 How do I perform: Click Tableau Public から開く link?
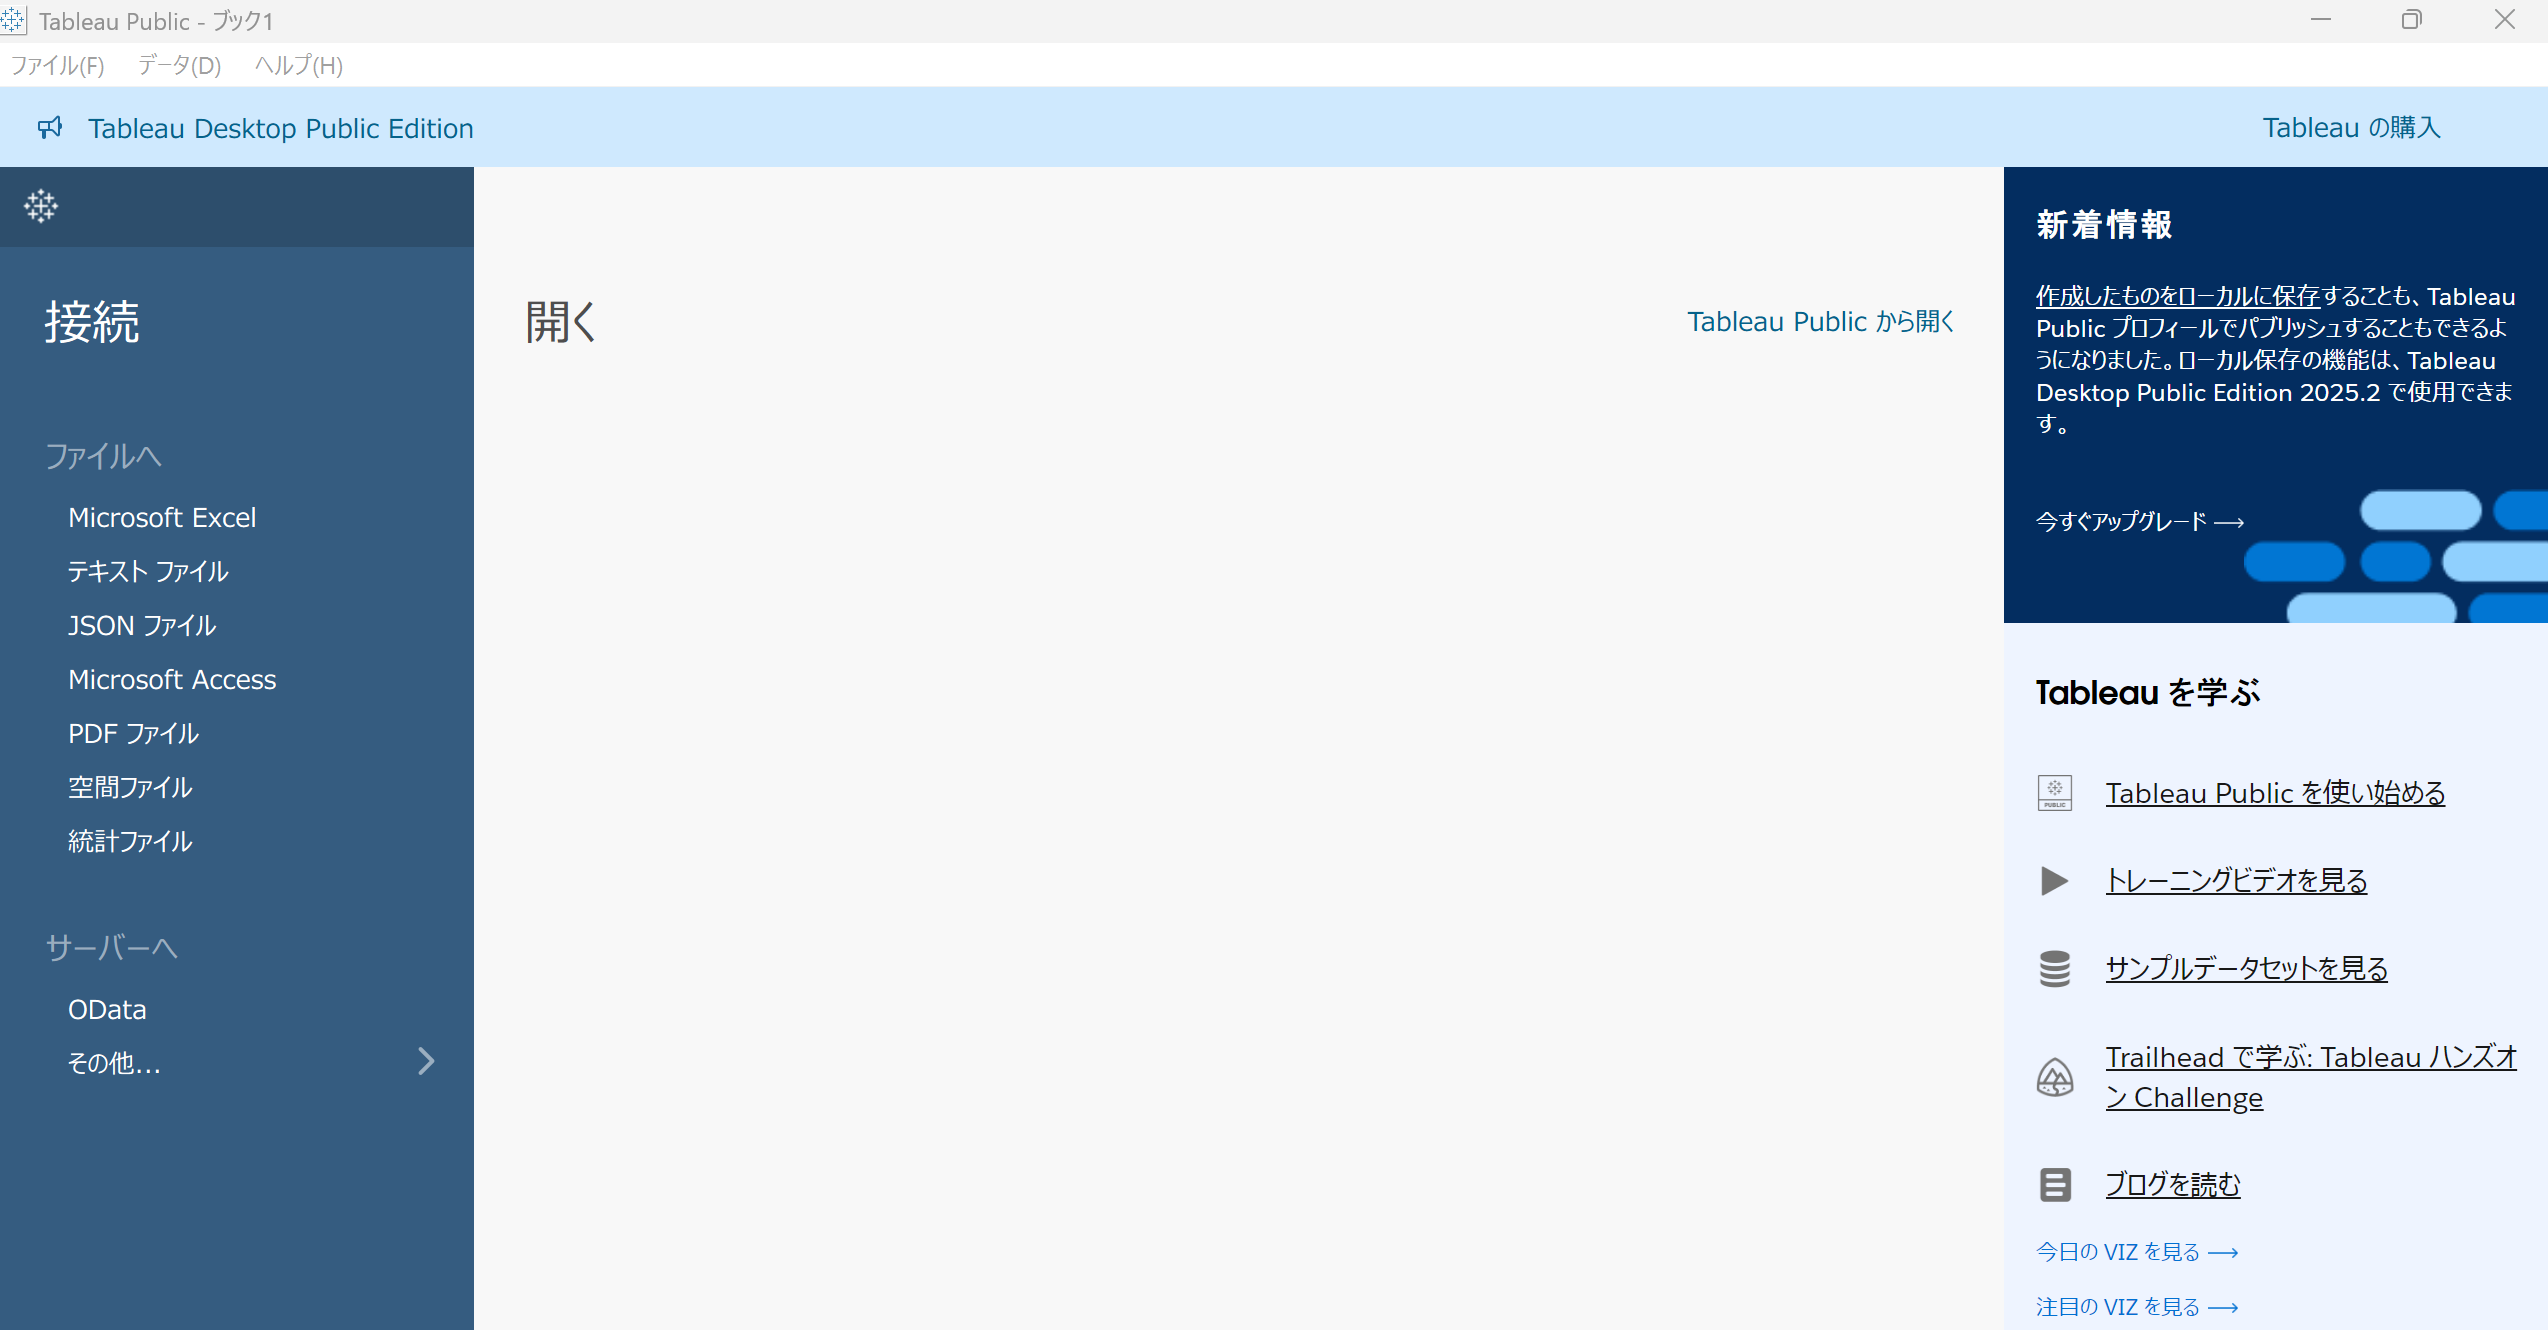click(1820, 322)
